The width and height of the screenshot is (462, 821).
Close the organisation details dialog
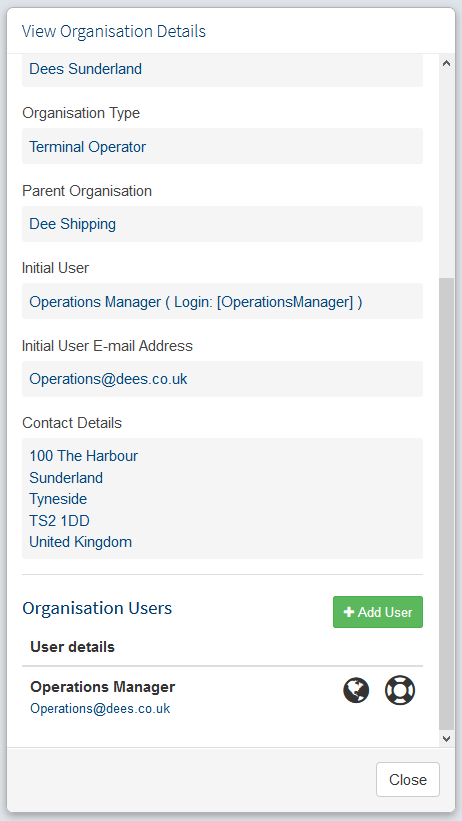(x=408, y=780)
